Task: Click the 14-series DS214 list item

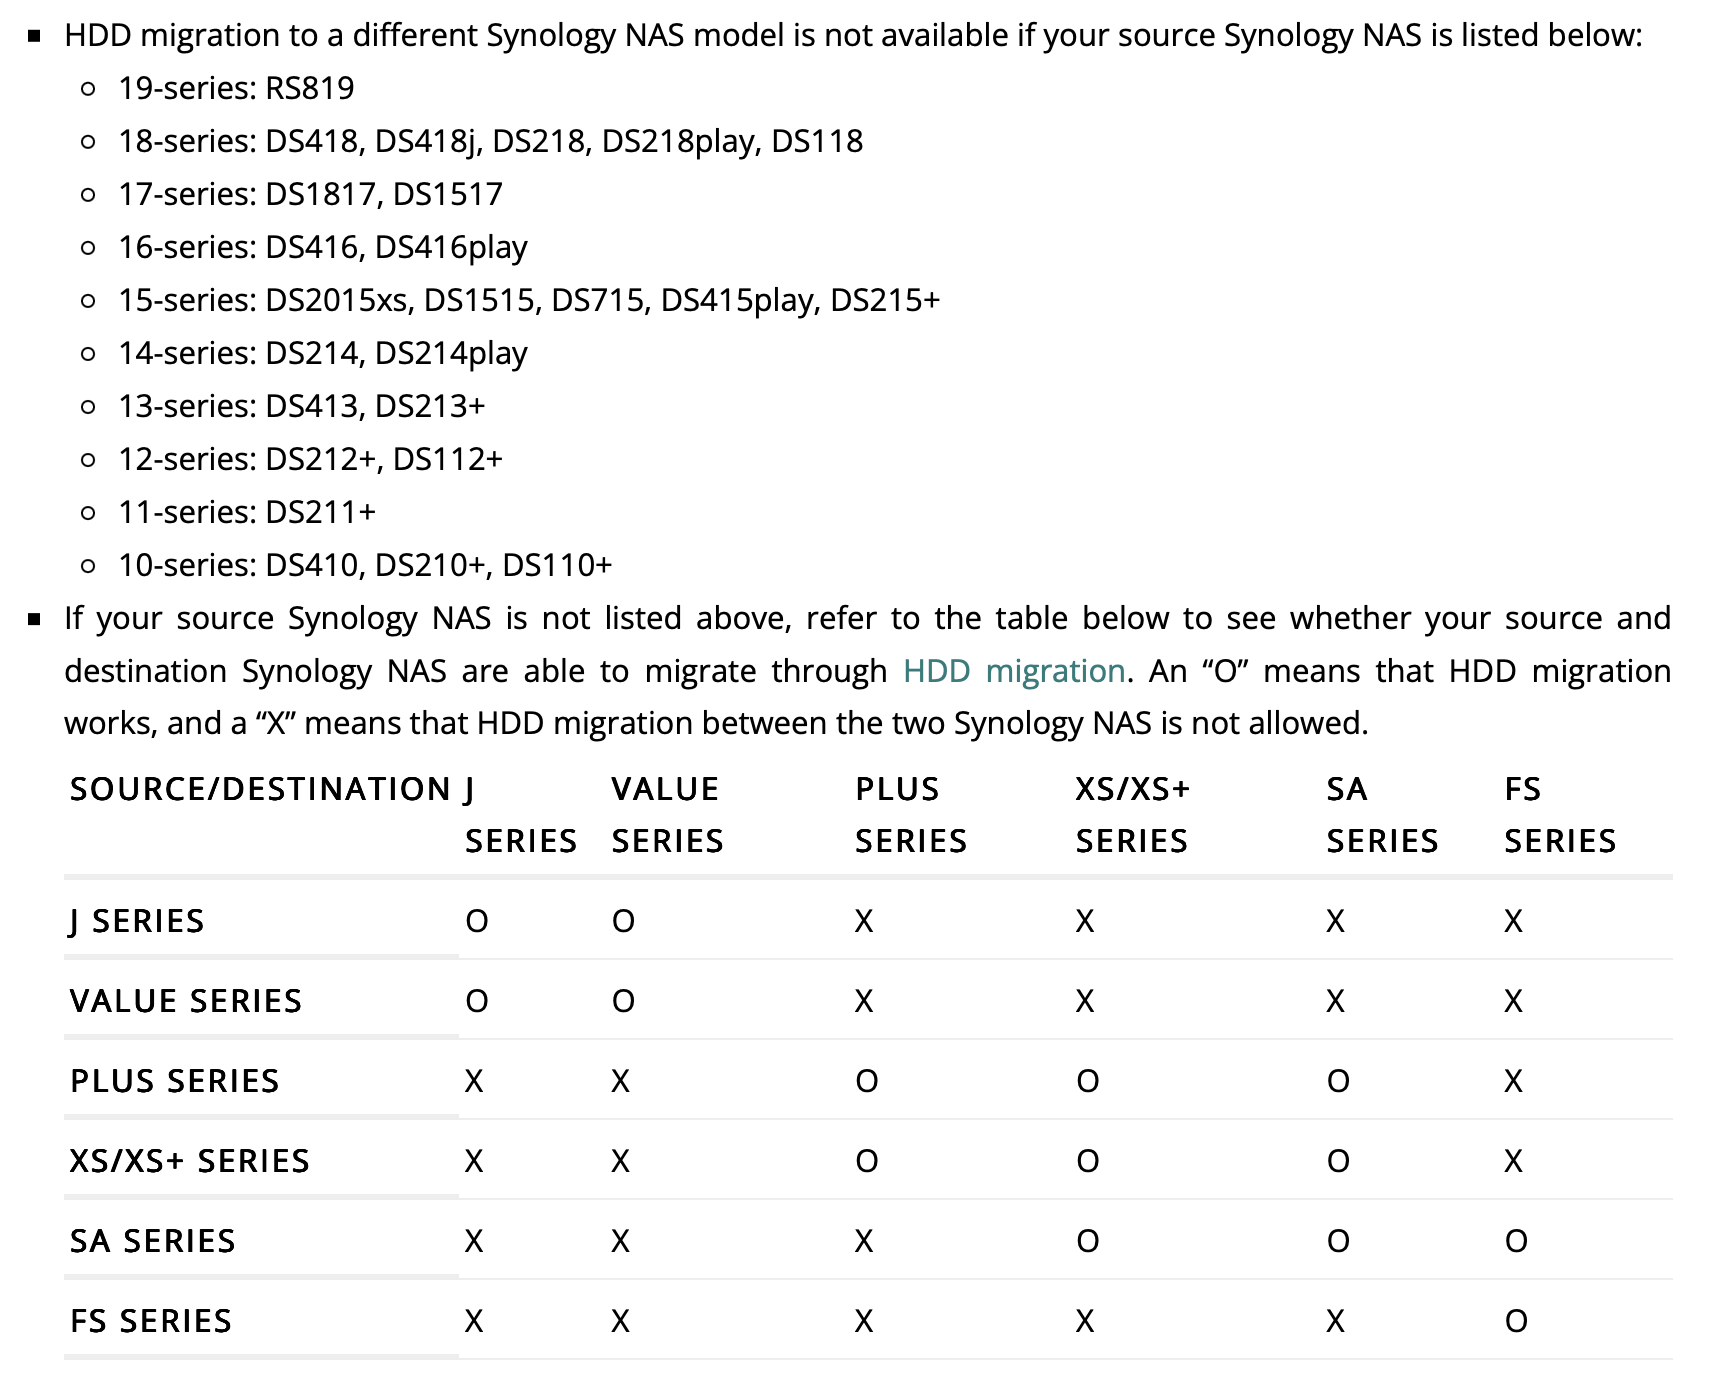Action: [x=323, y=353]
